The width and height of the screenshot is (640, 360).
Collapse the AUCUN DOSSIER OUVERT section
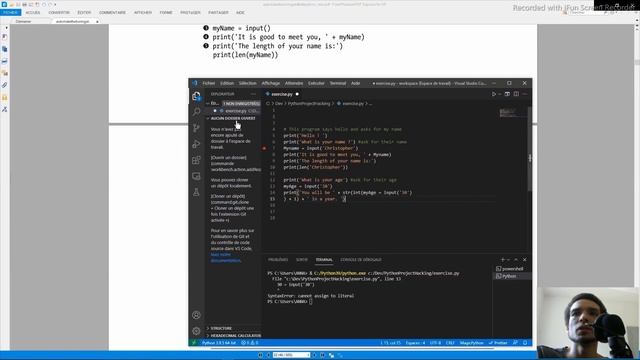pyautogui.click(x=233, y=118)
